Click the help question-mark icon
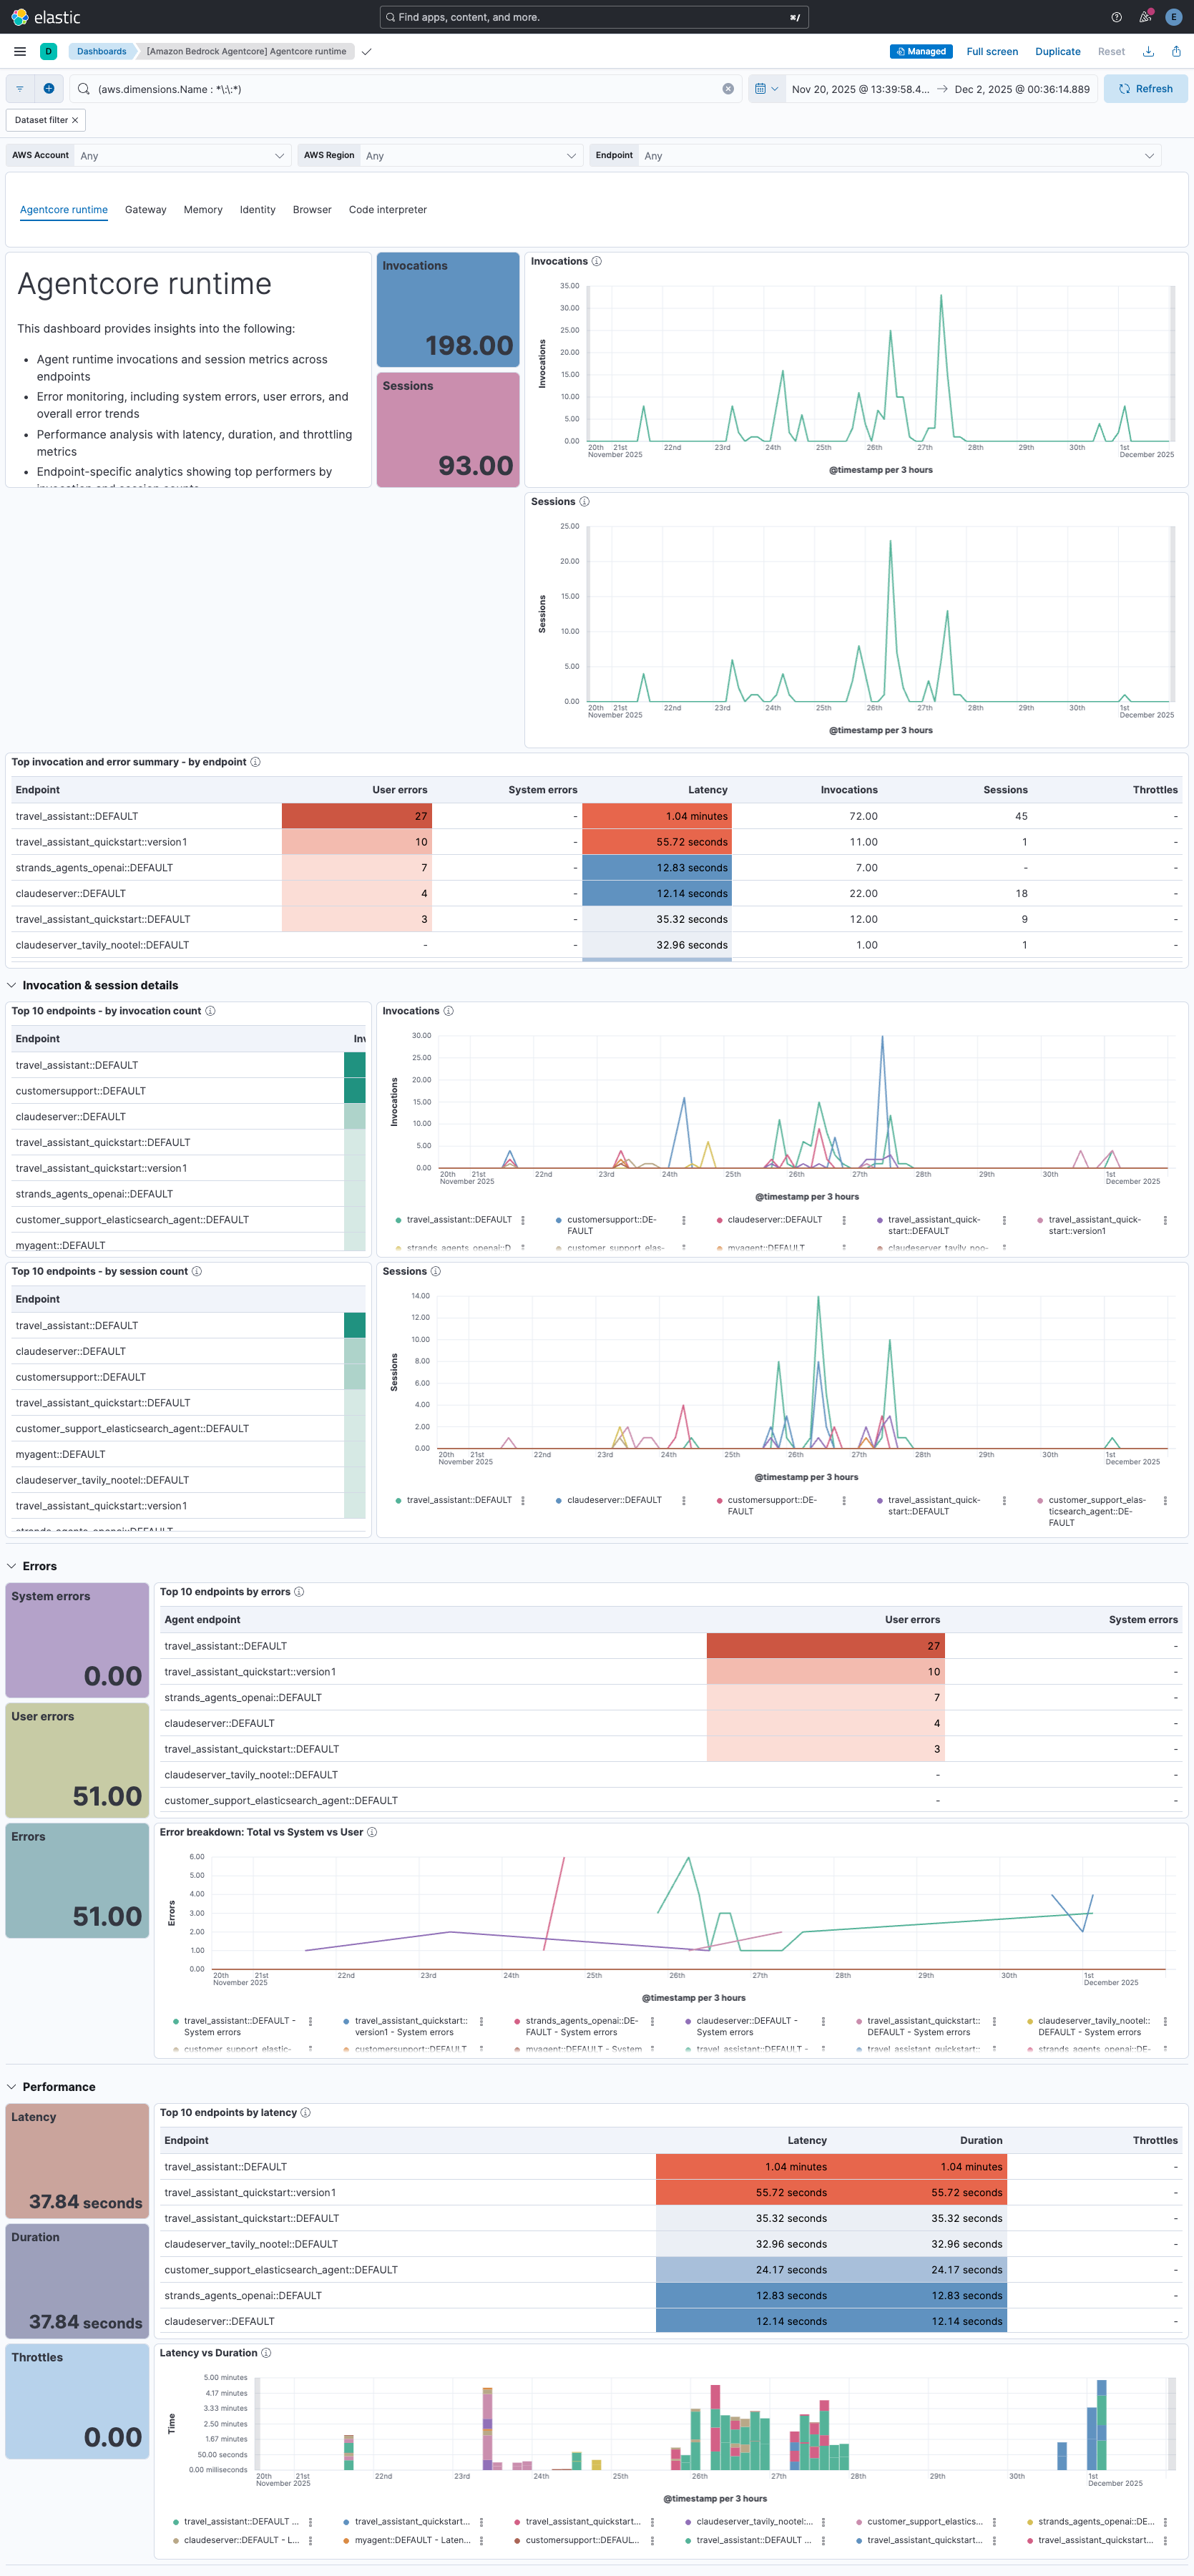Image resolution: width=1194 pixels, height=2576 pixels. point(1115,16)
